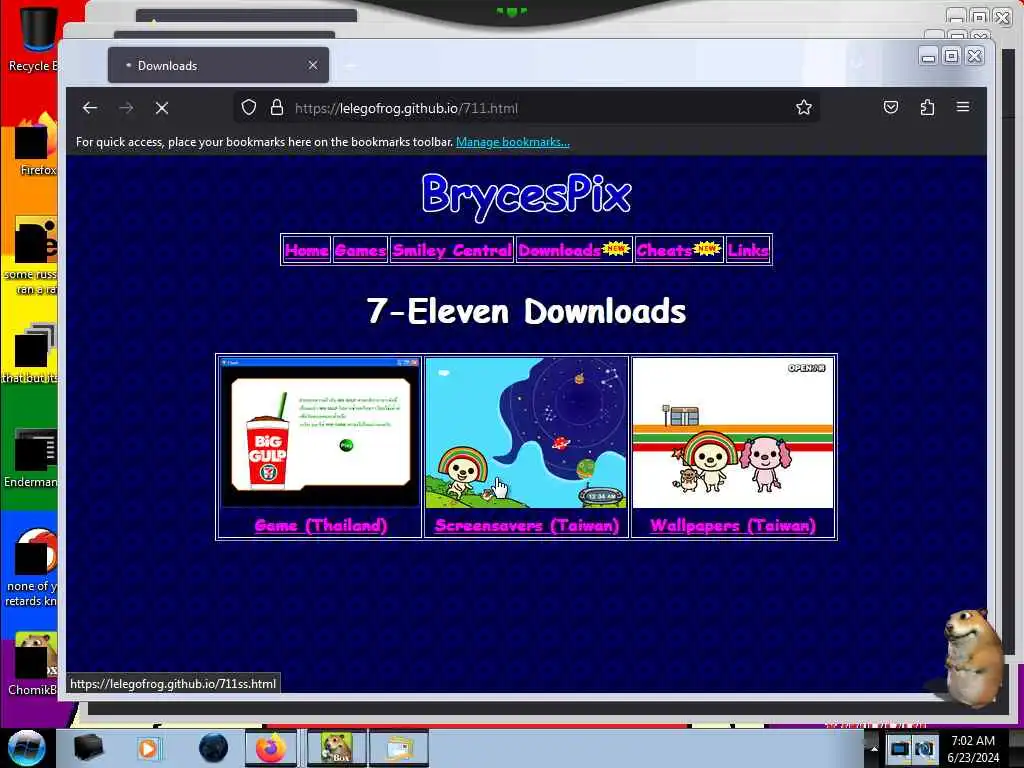Click the NEW badge beside Cheats
1024x768 pixels.
[x=707, y=248]
